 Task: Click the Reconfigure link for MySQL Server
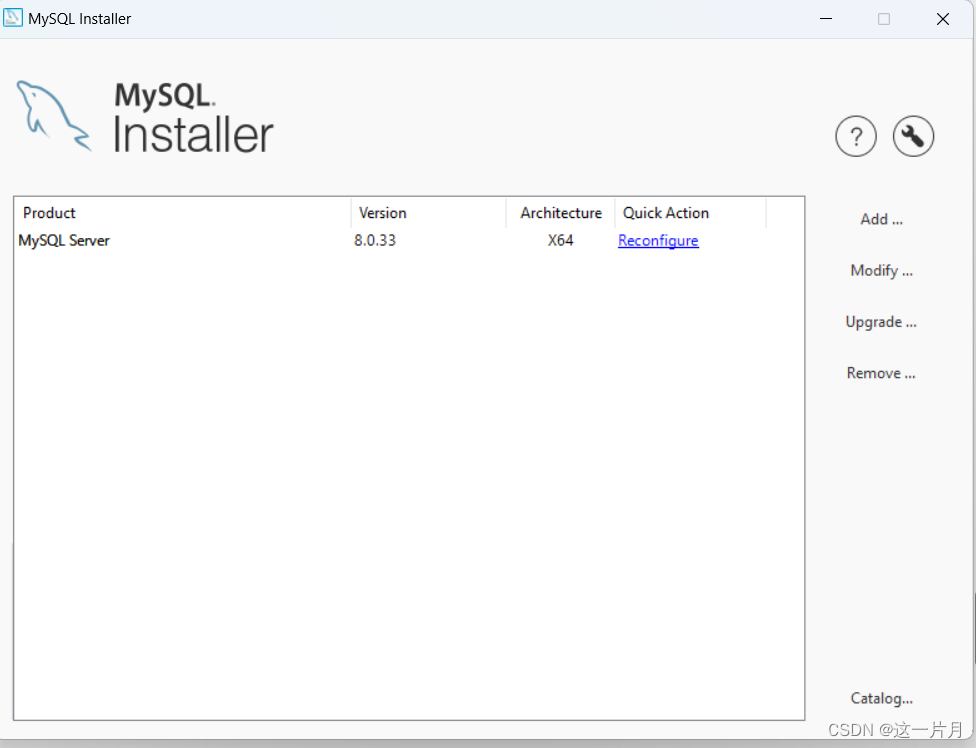[x=658, y=241]
